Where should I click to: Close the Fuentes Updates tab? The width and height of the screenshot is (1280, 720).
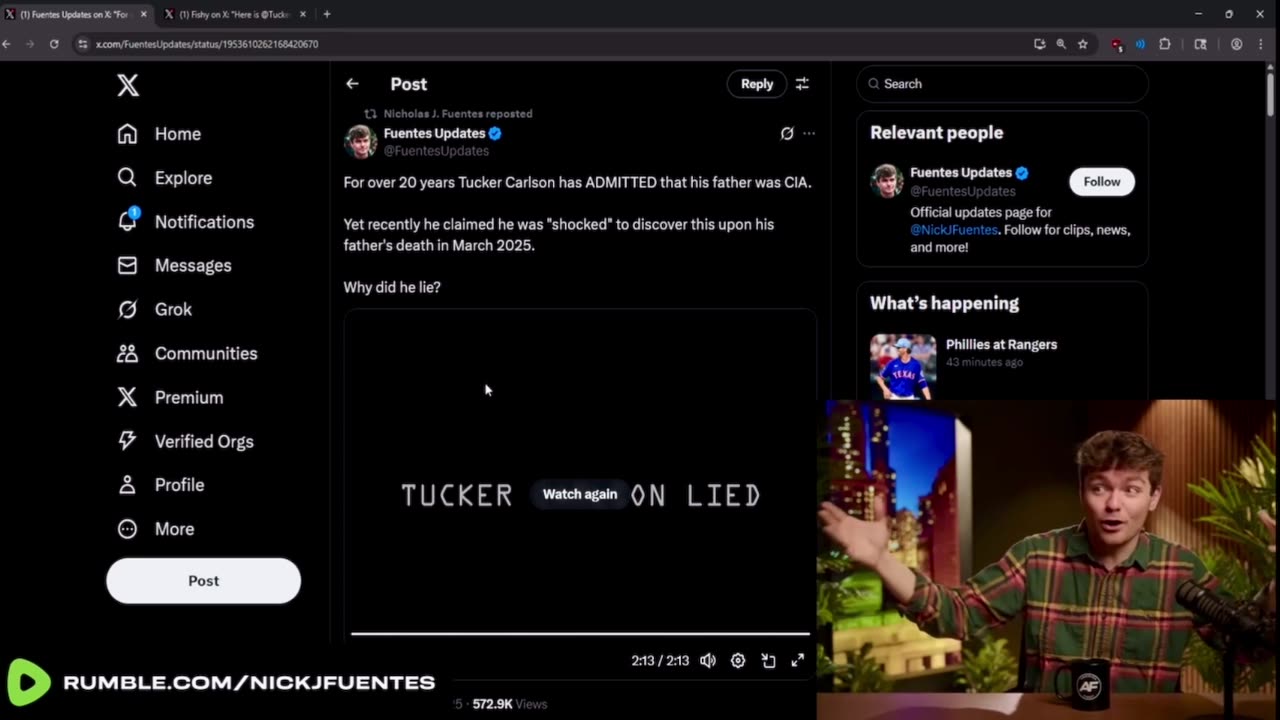[x=144, y=14]
